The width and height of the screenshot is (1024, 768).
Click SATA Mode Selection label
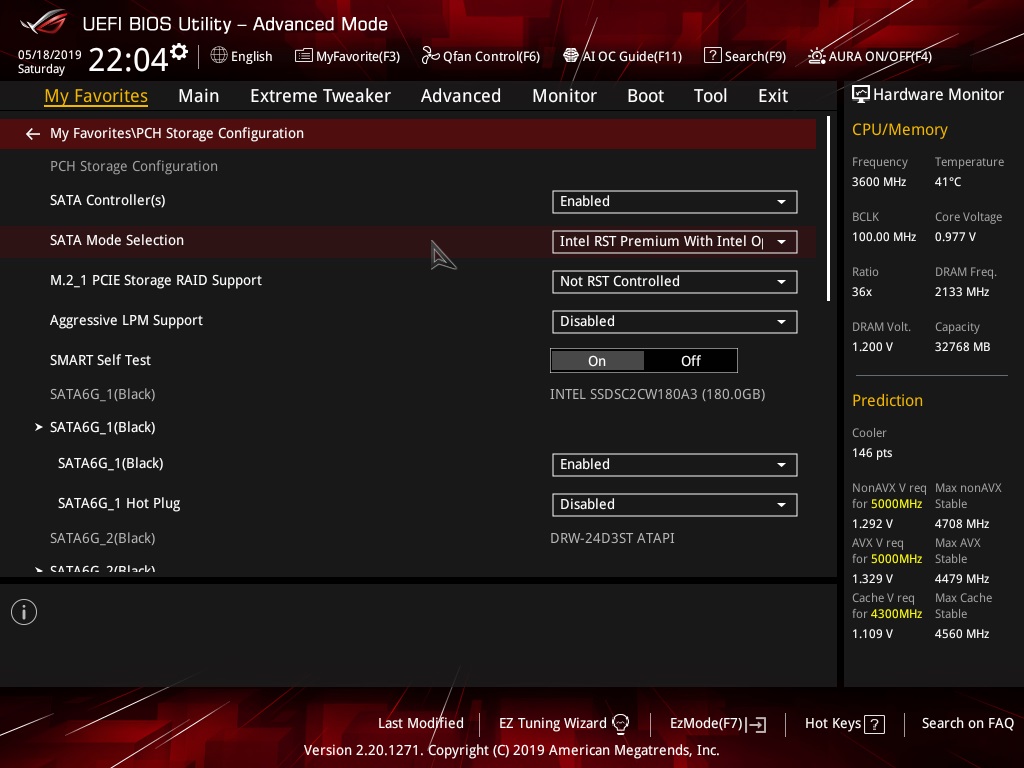click(117, 240)
